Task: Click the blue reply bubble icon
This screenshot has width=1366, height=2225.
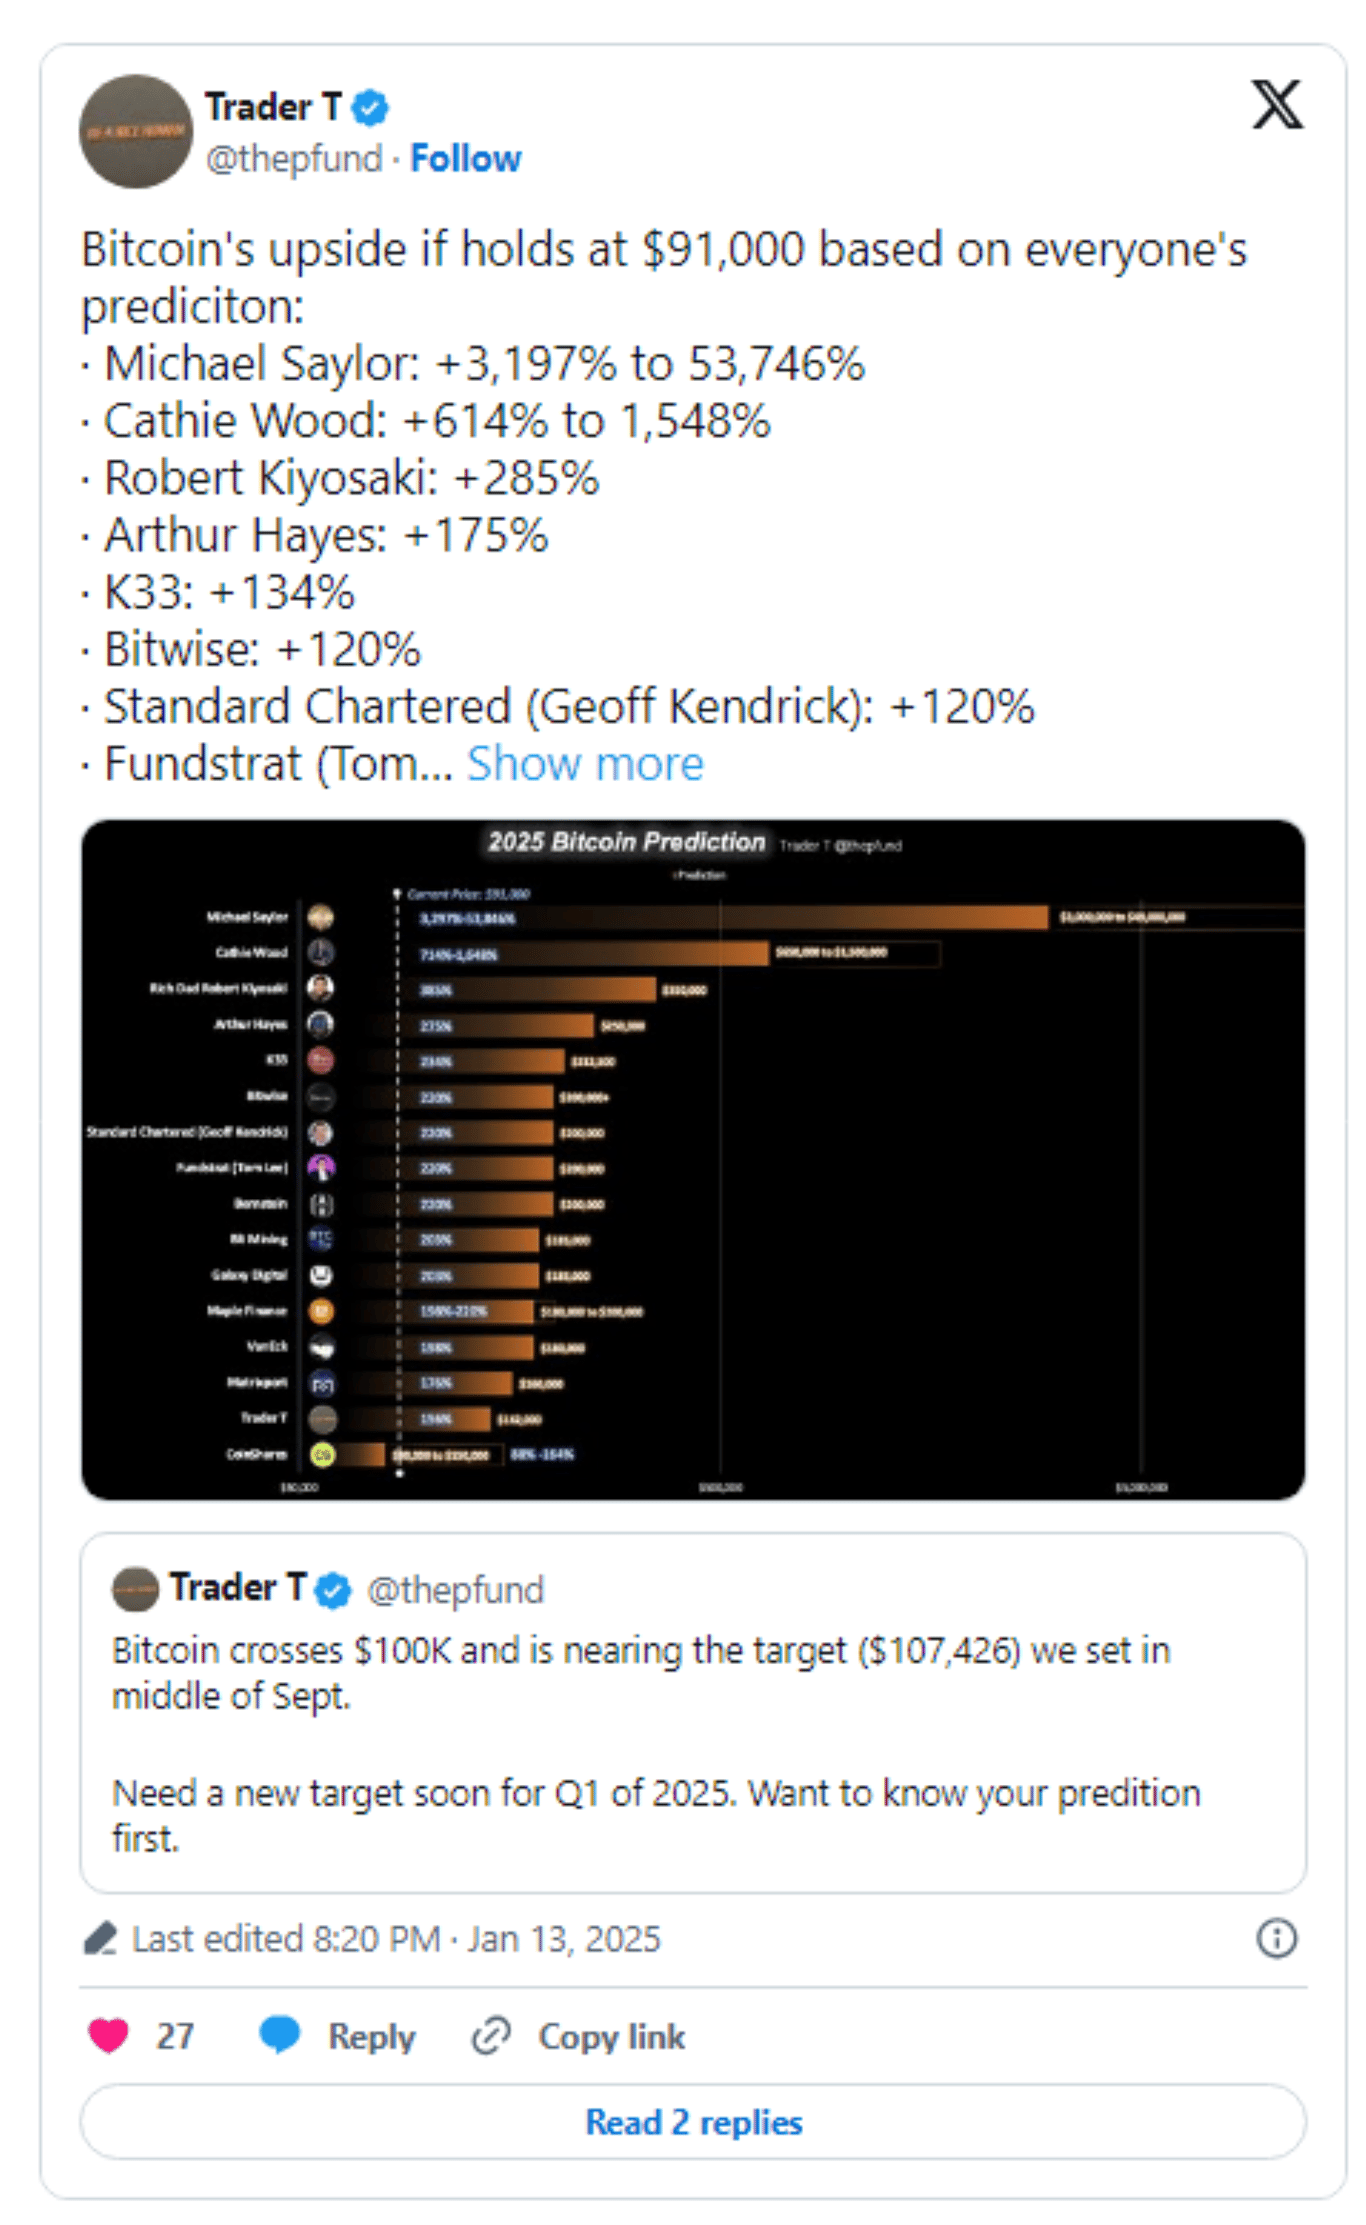Action: [280, 2036]
